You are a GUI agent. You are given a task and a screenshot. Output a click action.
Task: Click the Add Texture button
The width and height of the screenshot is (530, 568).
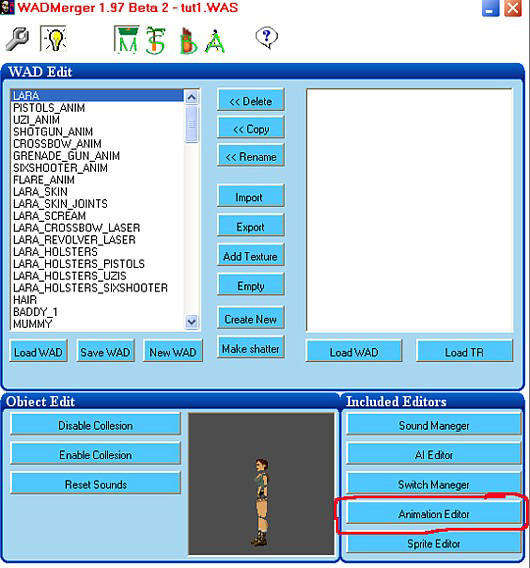[251, 255]
